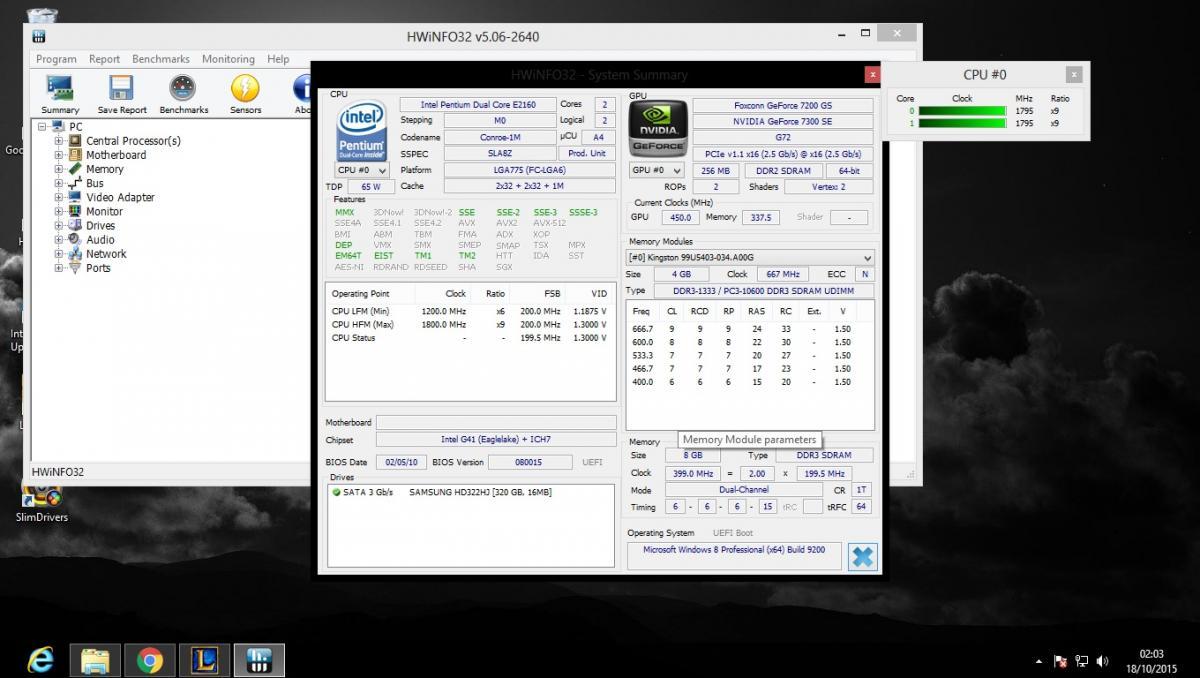This screenshot has width=1200, height=678.
Task: Select the Ports icon in the tree
Action: tap(75, 268)
